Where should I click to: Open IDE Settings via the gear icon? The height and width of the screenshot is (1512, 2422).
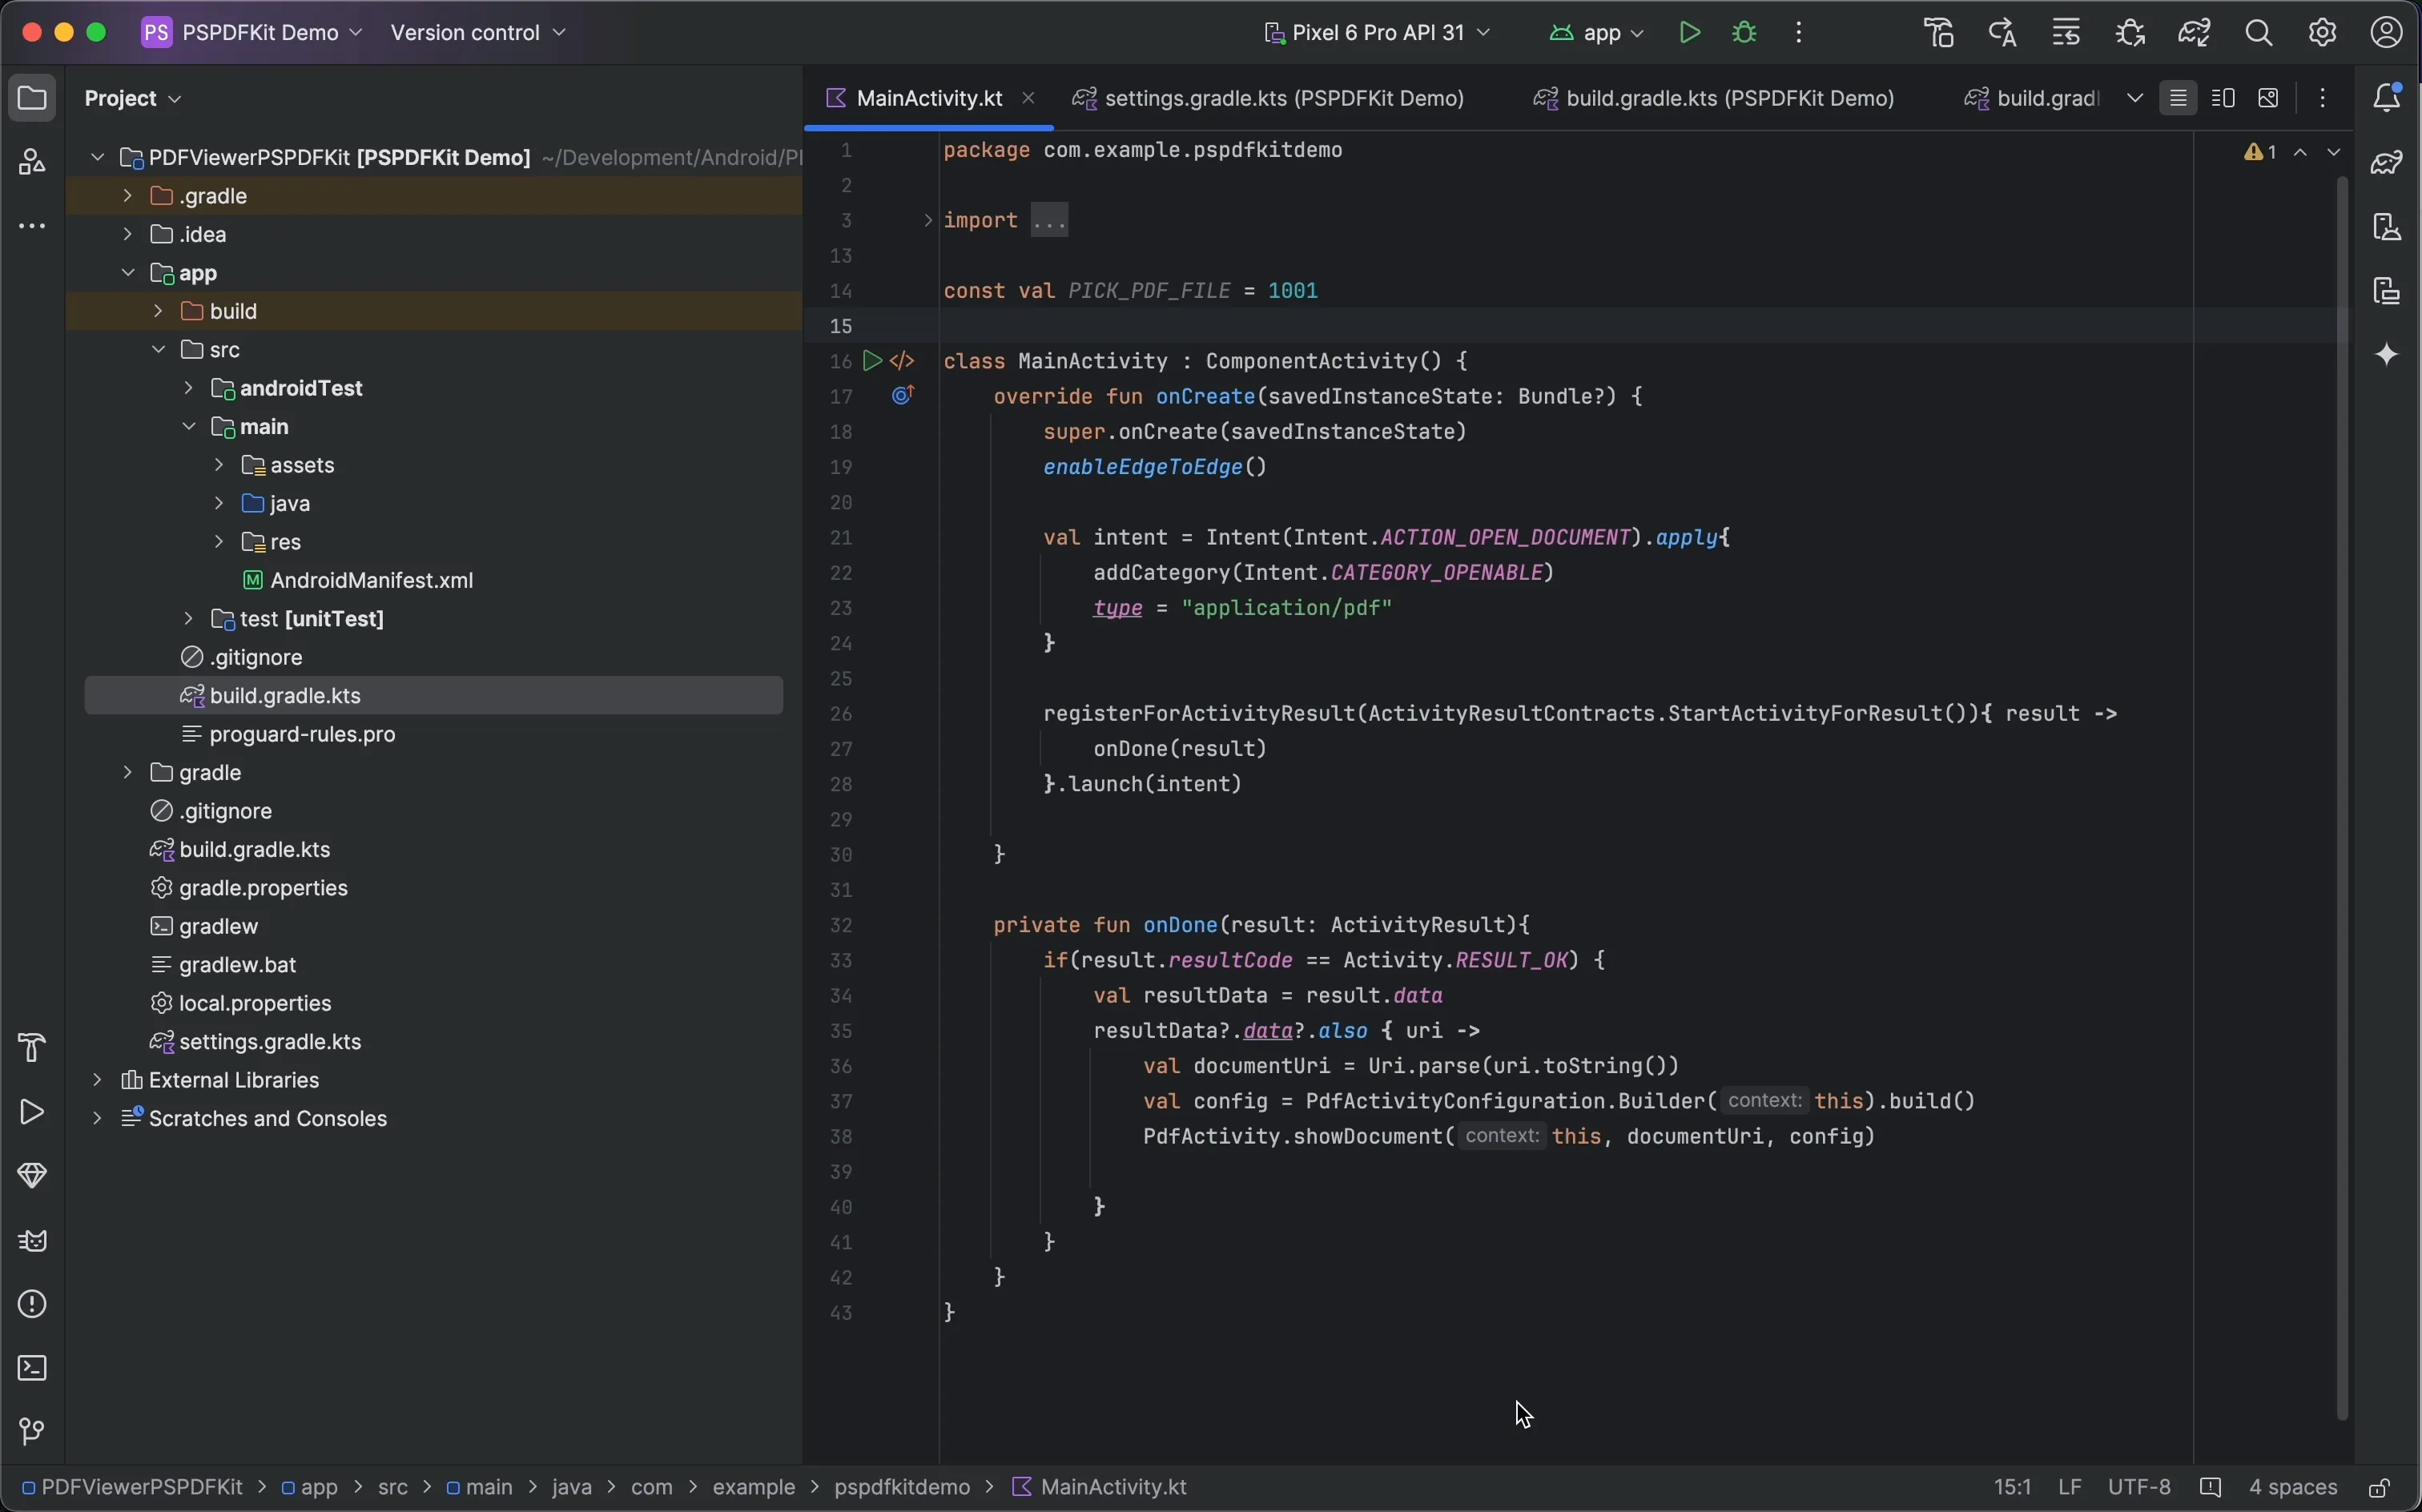point(2322,31)
